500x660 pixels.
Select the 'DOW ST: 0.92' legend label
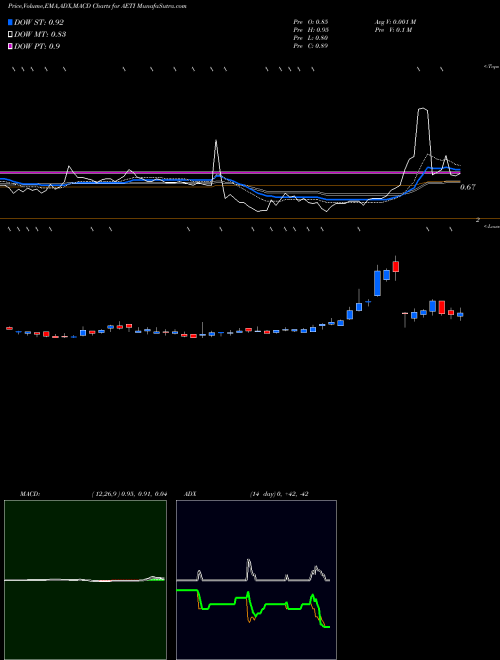click(39, 22)
